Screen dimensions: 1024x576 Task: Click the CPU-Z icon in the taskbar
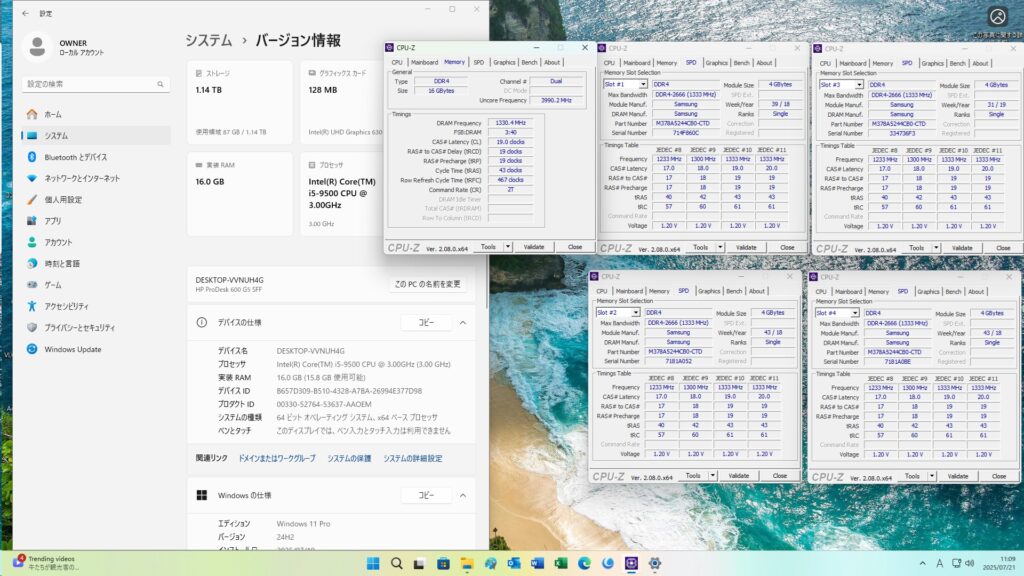[x=629, y=563]
